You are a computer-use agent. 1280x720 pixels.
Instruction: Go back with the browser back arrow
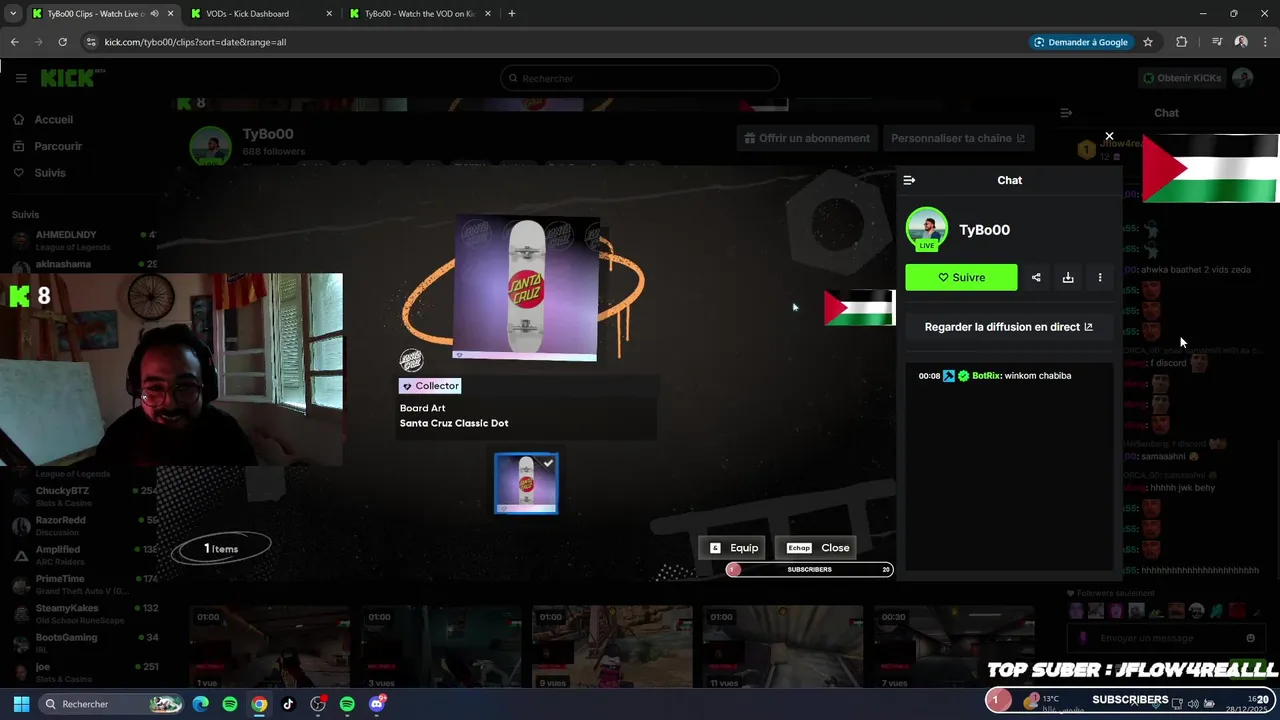[14, 42]
